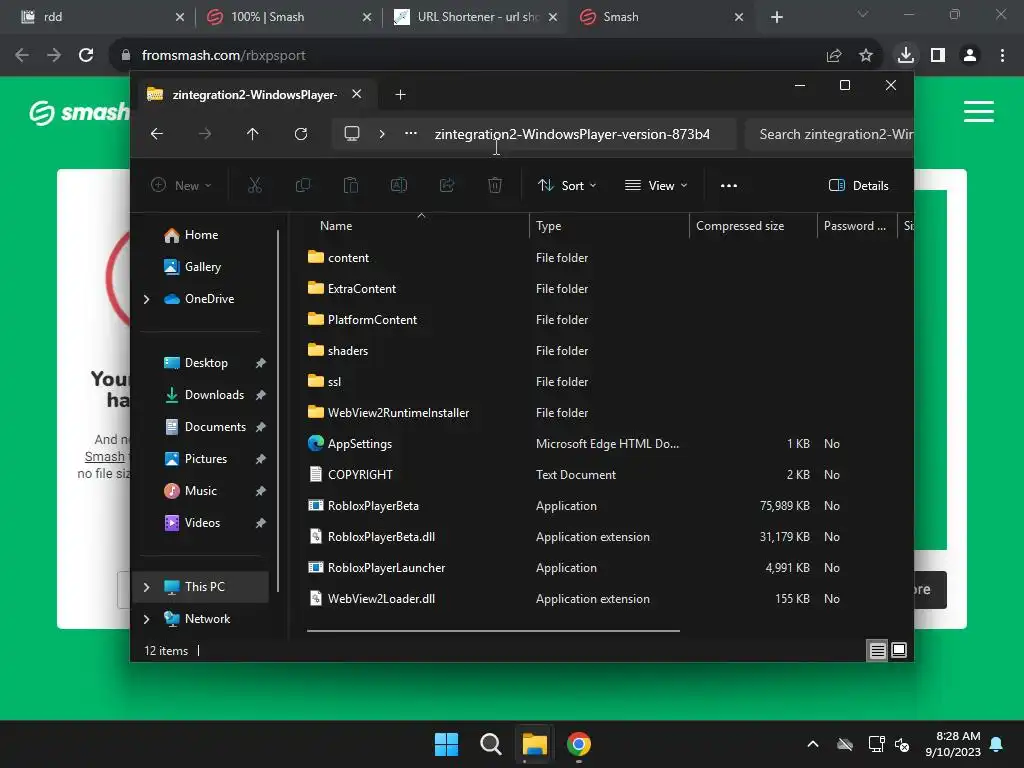Click the horizontal scrollbar in file list

click(x=493, y=631)
